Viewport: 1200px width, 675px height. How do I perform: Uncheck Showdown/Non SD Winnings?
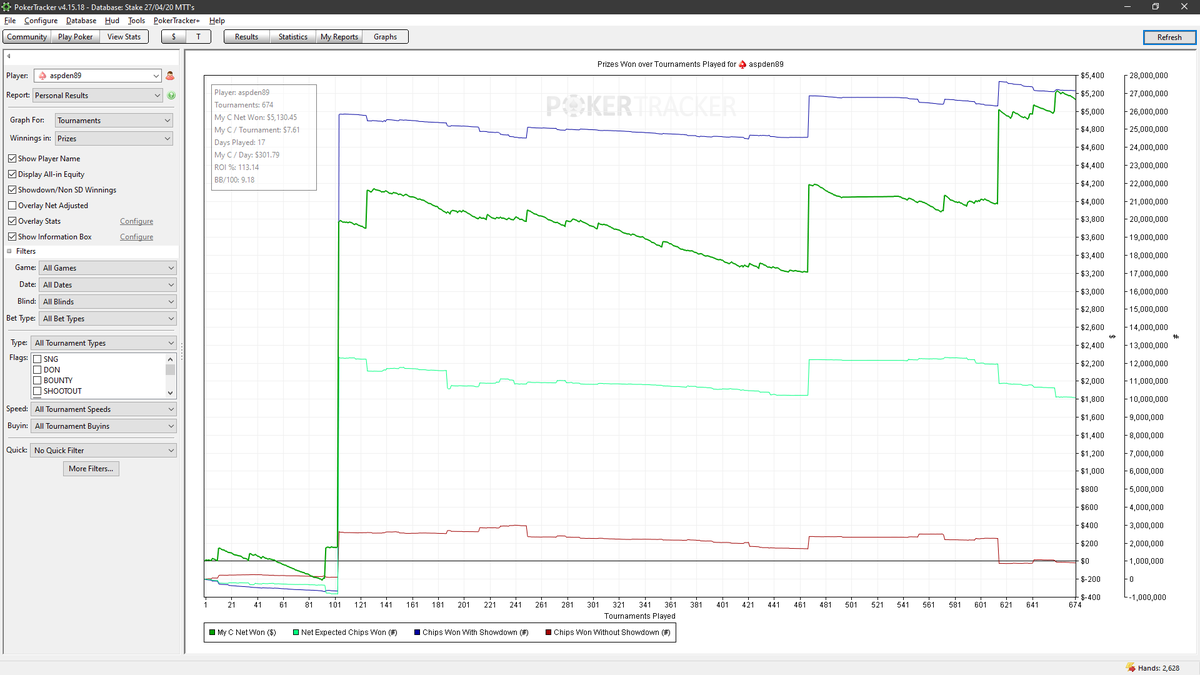click(x=12, y=190)
